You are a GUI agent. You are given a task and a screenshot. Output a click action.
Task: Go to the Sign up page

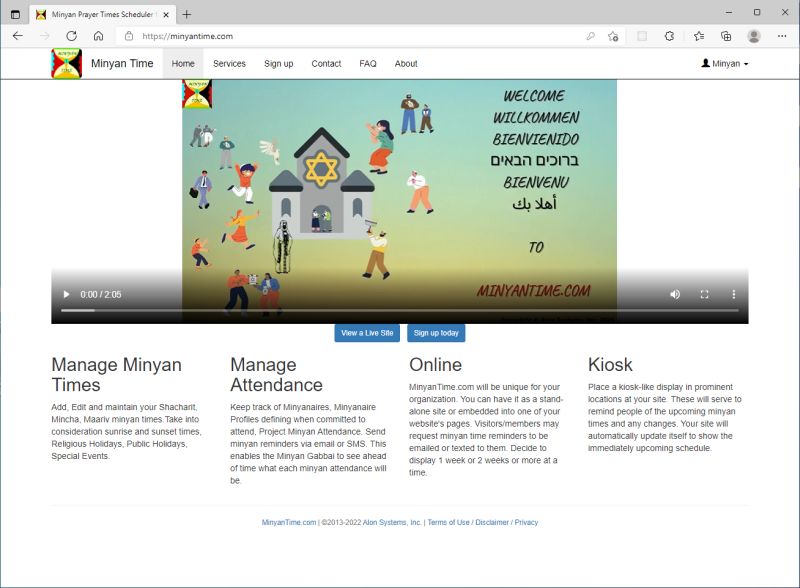[x=279, y=64]
